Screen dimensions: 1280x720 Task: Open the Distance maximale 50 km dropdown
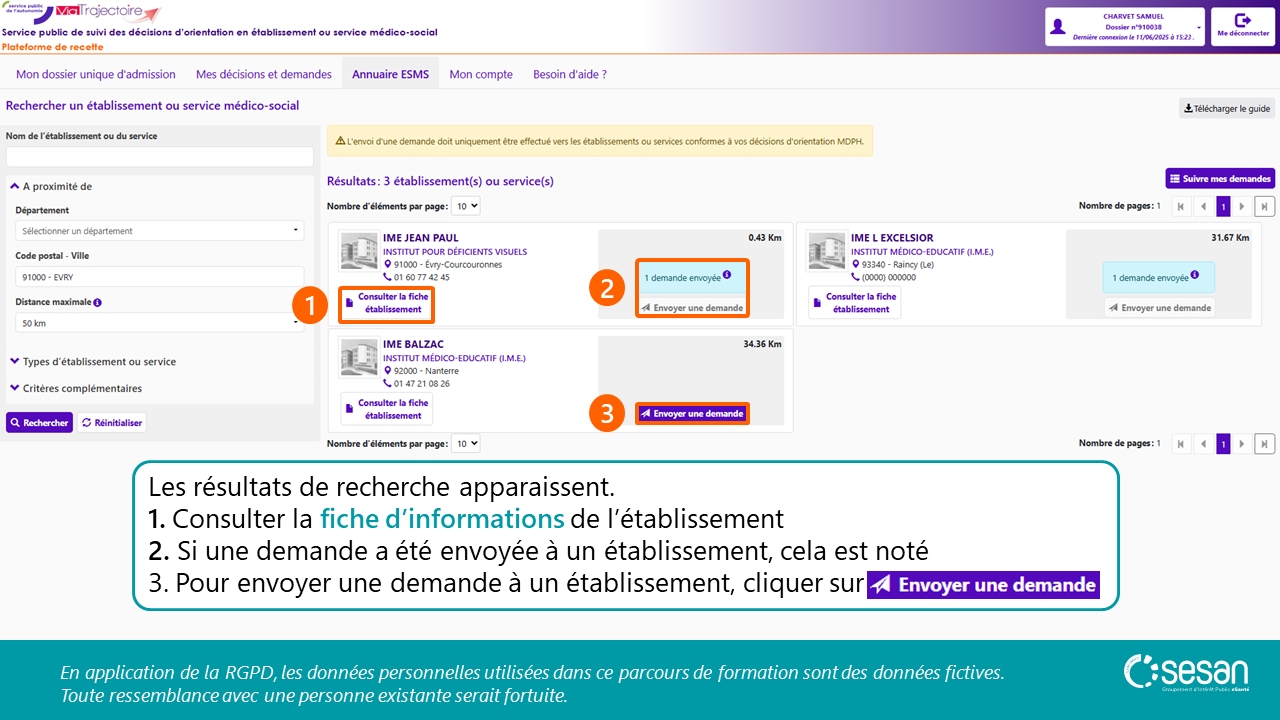tap(160, 323)
